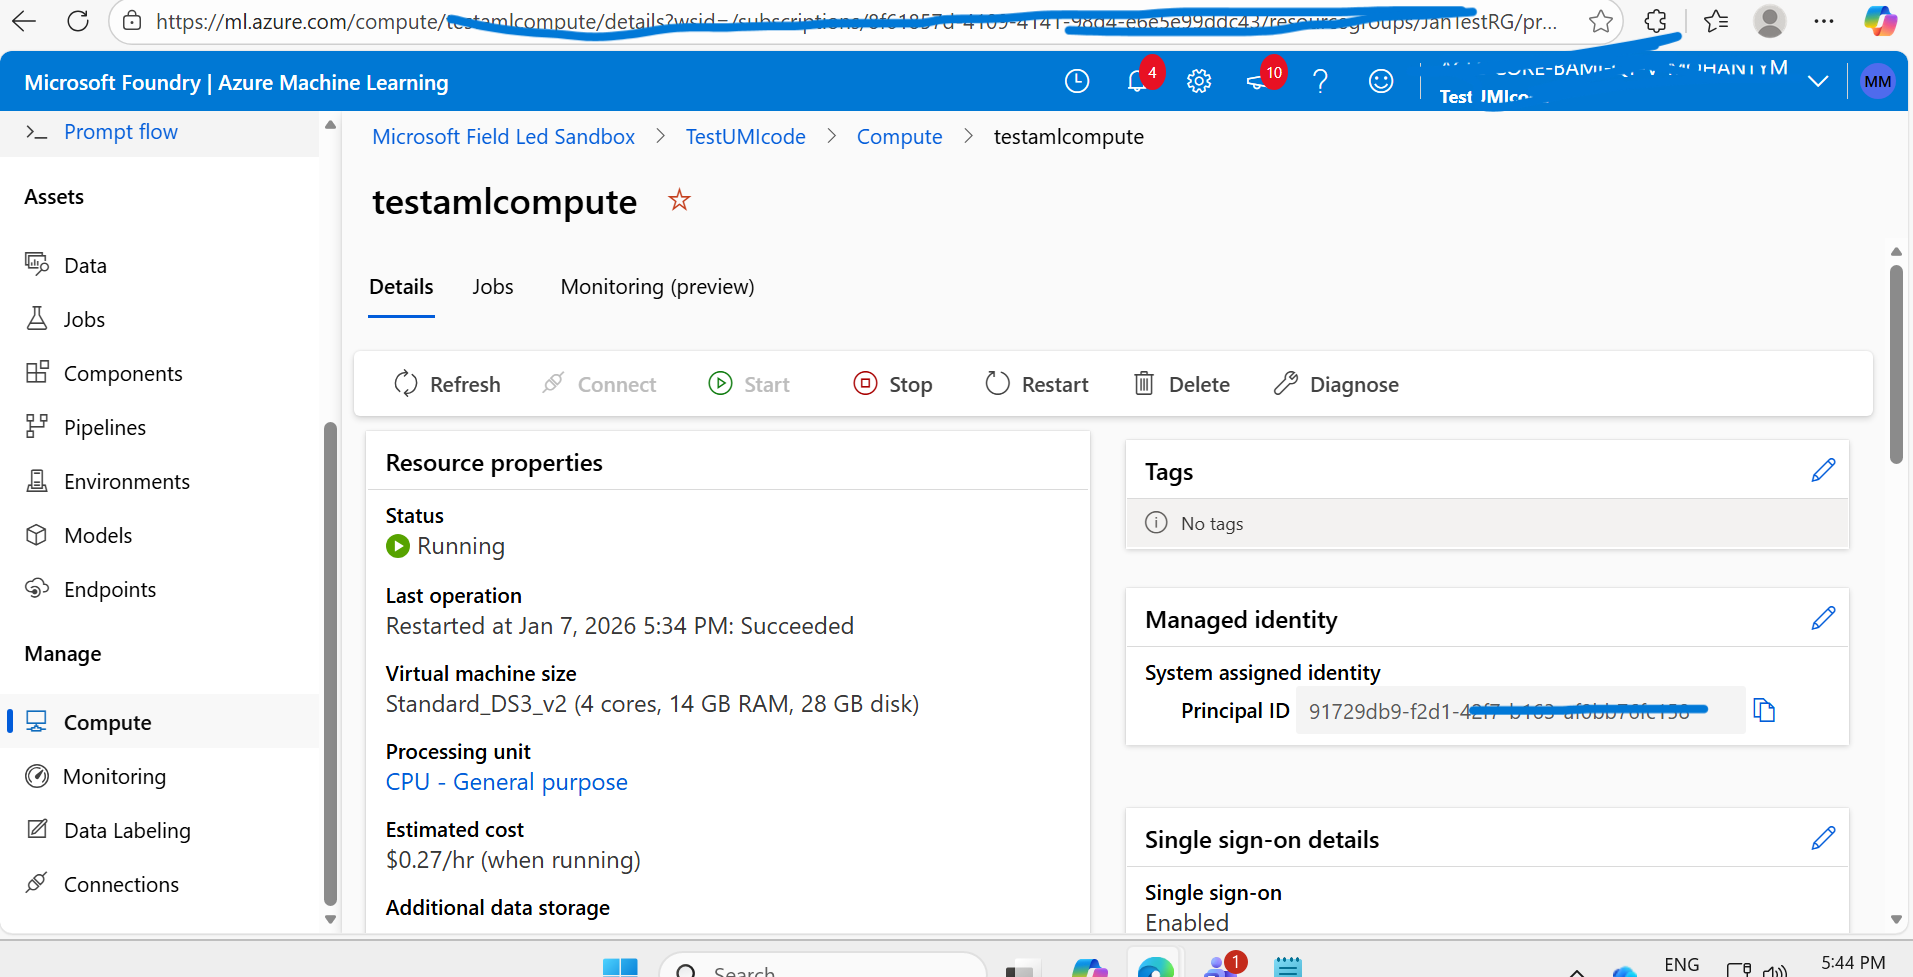Go back in the browser
Viewport: 1913px width, 977px height.
(24, 21)
